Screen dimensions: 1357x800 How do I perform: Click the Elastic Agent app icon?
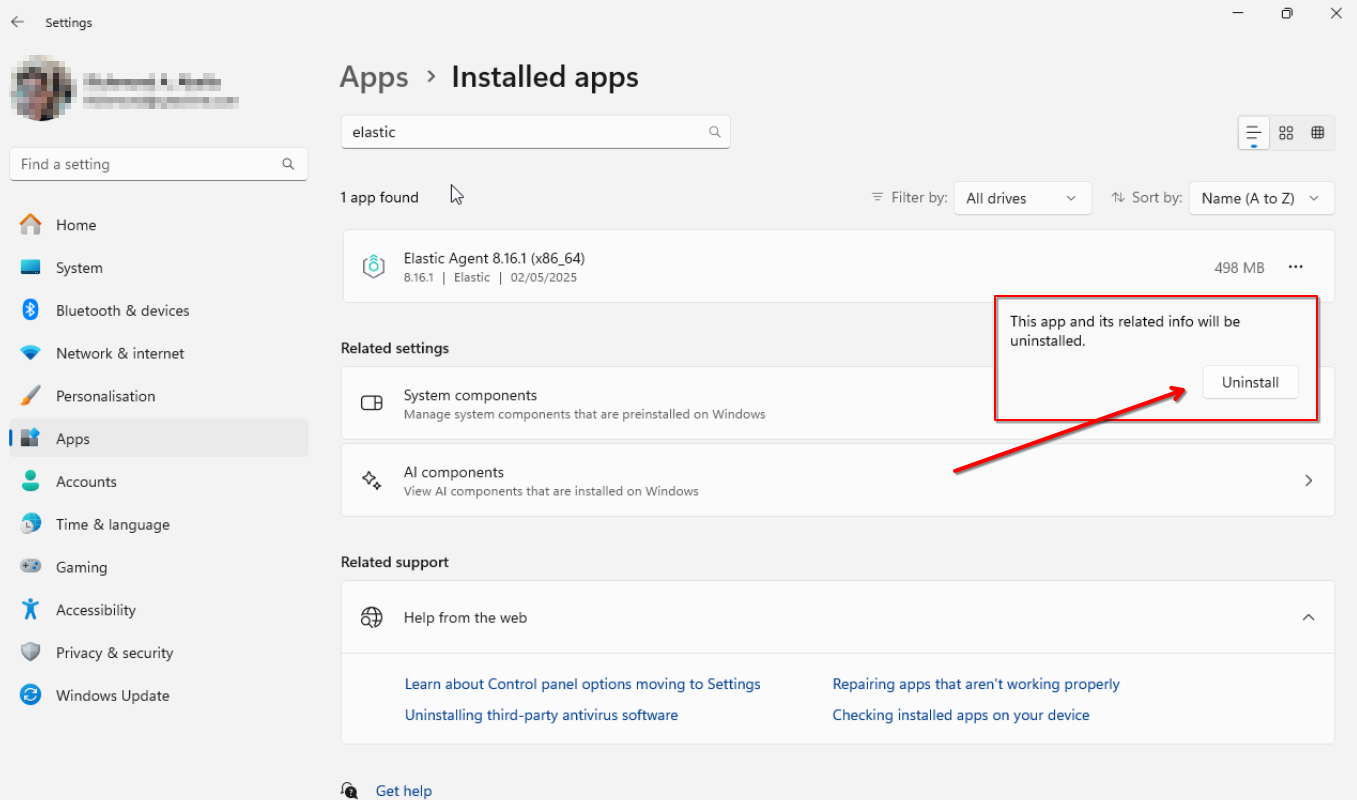(373, 267)
